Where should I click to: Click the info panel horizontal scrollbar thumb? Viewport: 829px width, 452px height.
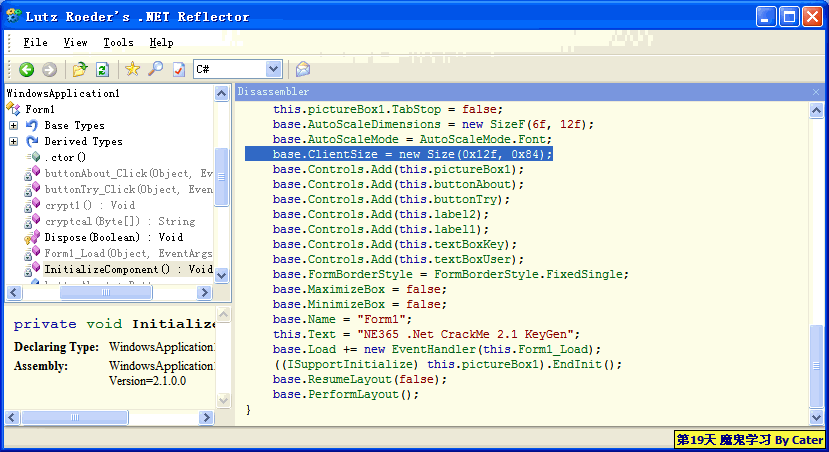click(75, 418)
